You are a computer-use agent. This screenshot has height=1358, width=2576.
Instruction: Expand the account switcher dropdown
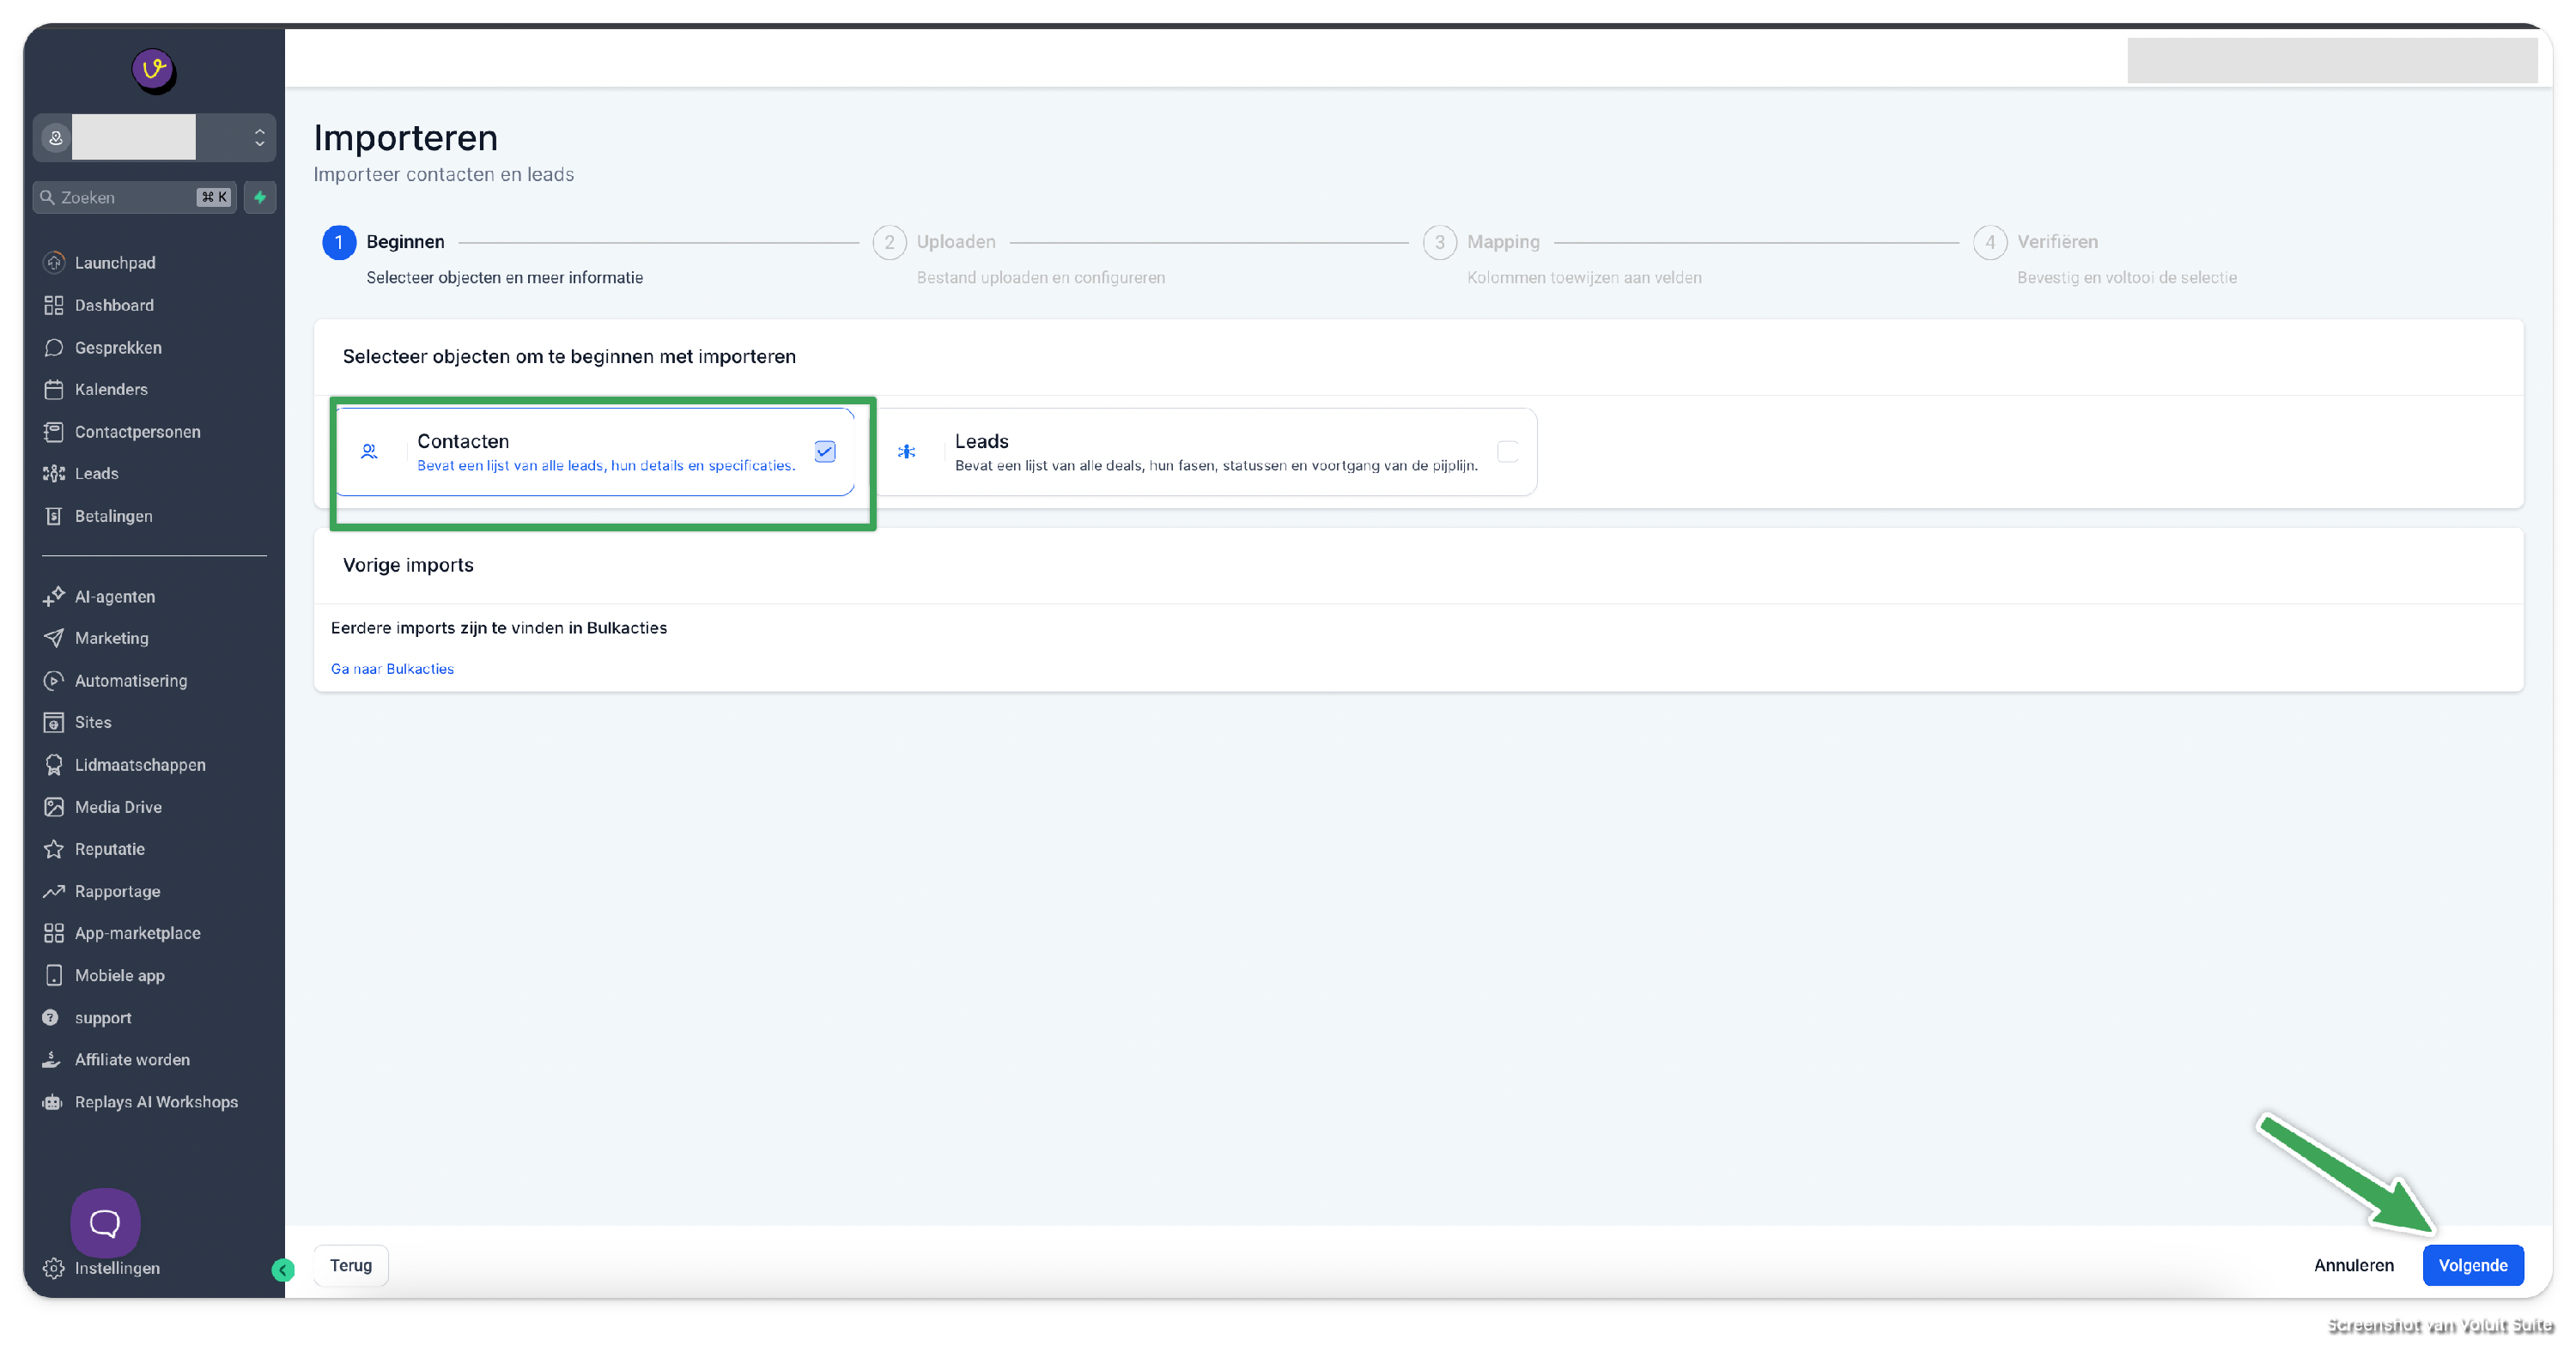(x=259, y=138)
